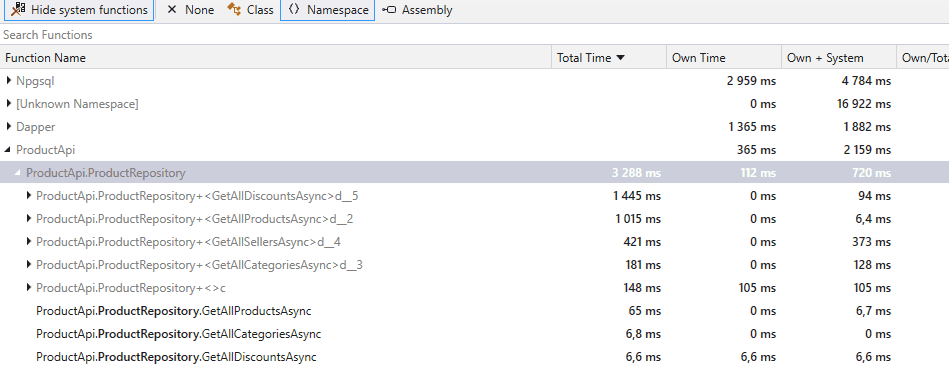
Task: Expand the Dapper namespace node
Action: pos(8,126)
